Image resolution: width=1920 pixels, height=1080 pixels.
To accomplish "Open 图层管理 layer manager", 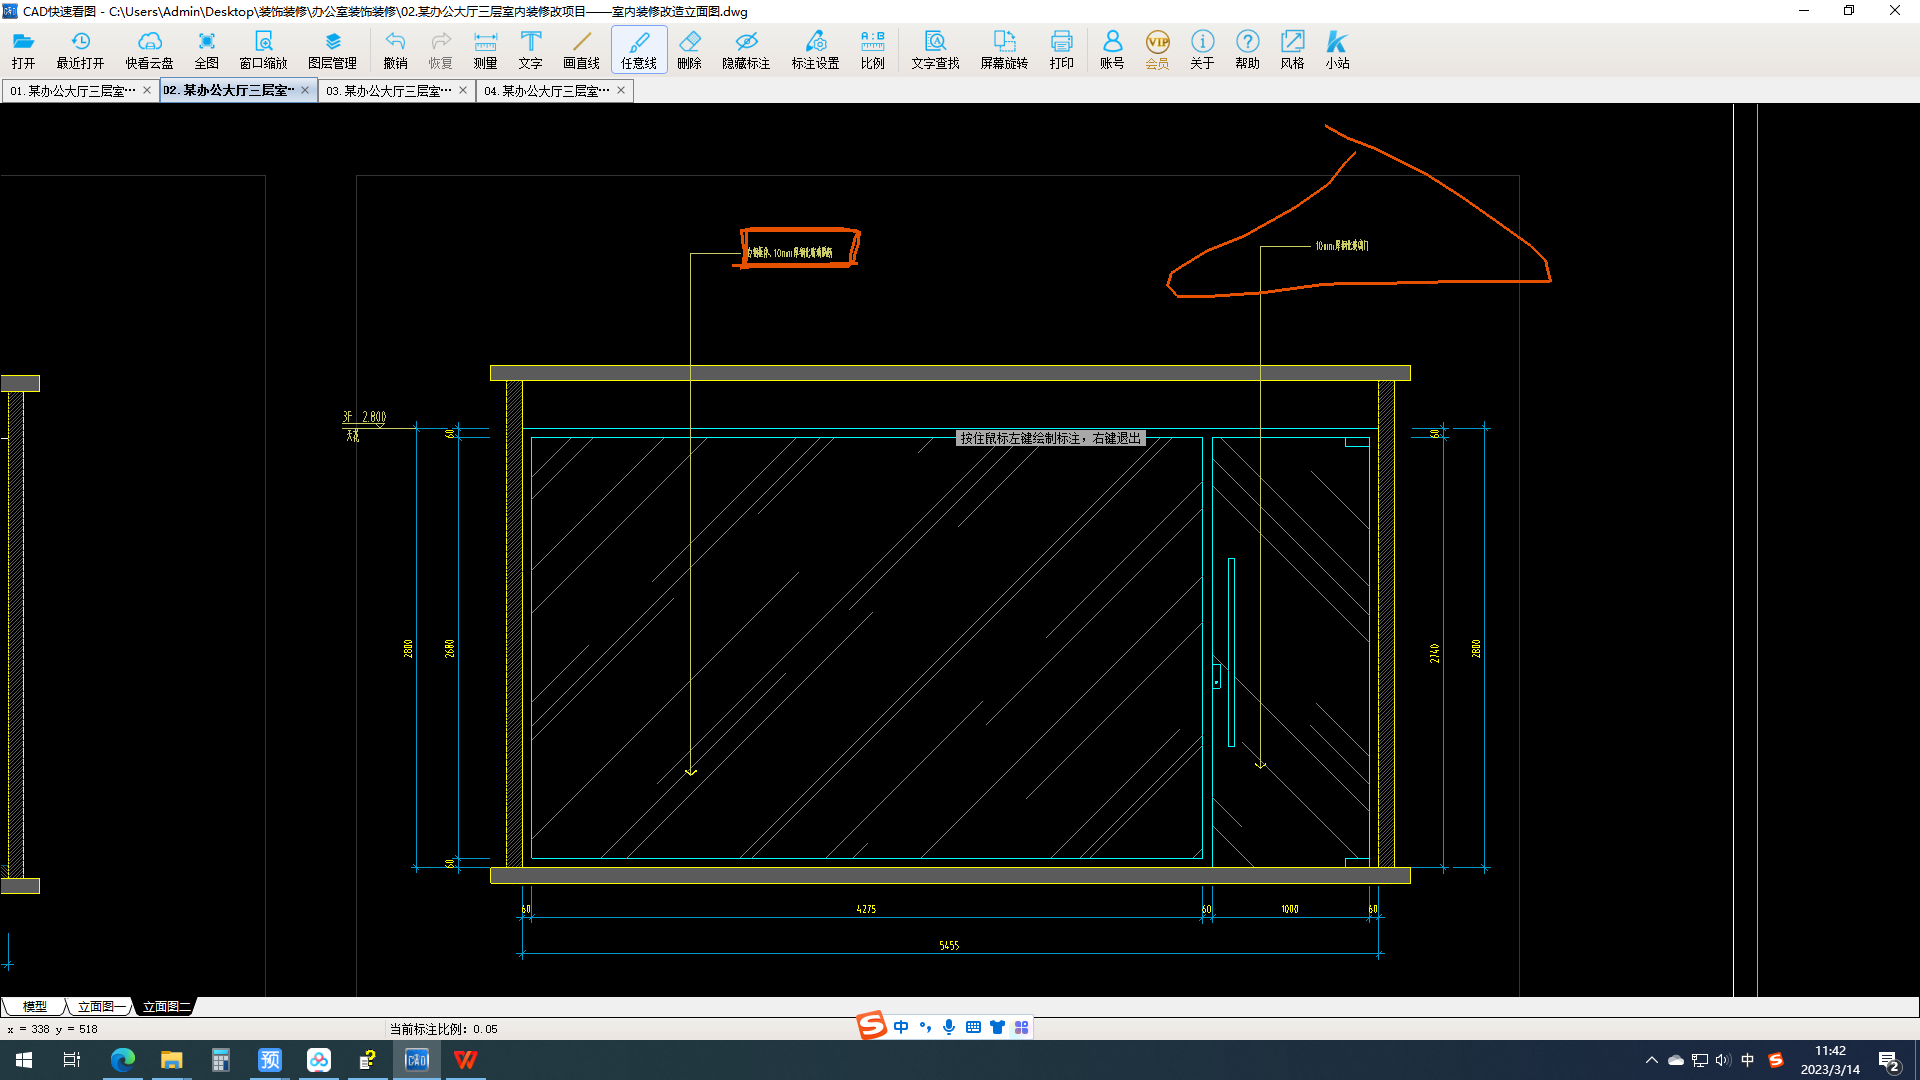I will (x=332, y=50).
